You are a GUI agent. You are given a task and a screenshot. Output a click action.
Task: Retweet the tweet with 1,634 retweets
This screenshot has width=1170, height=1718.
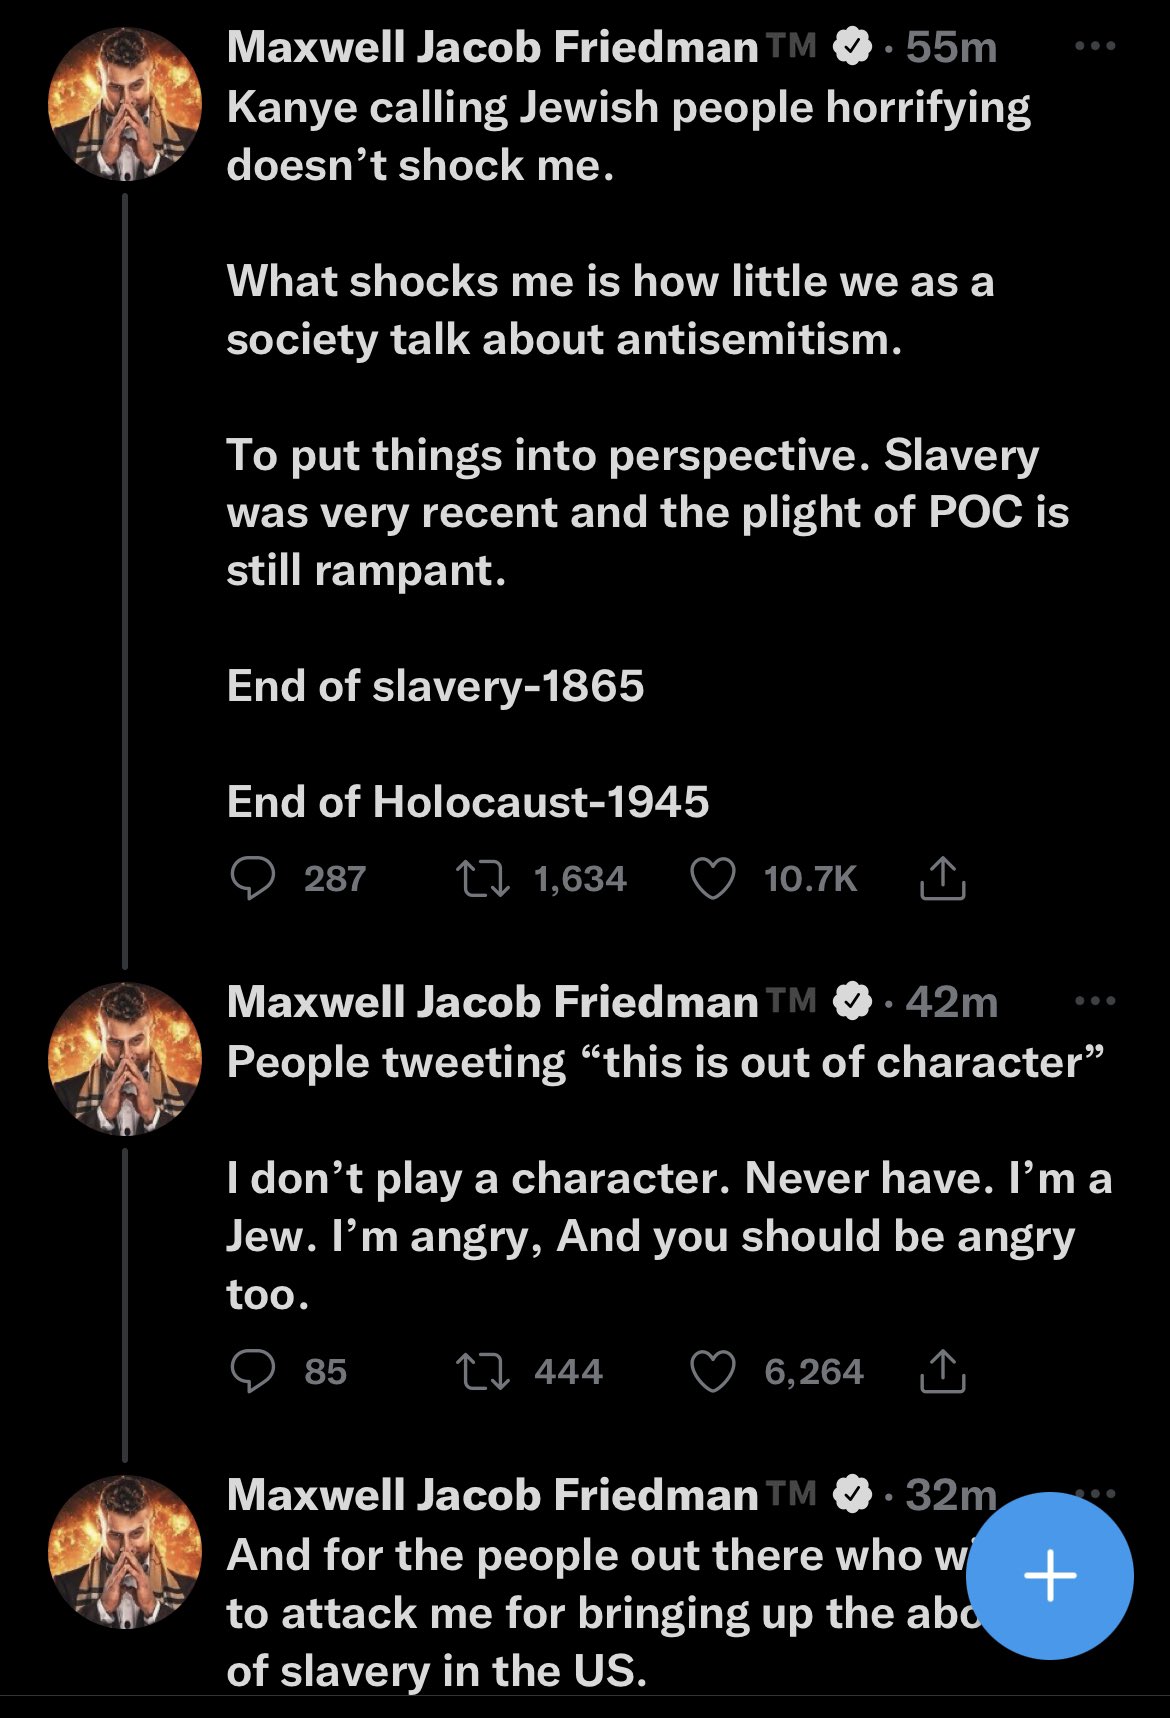483,879
